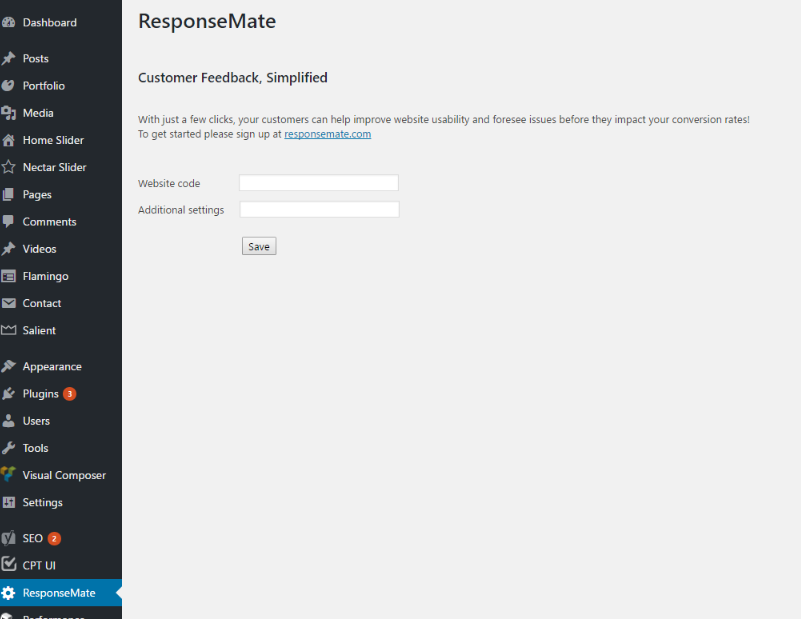
Task: Click the Portfolio sidebar icon
Action: [8, 85]
